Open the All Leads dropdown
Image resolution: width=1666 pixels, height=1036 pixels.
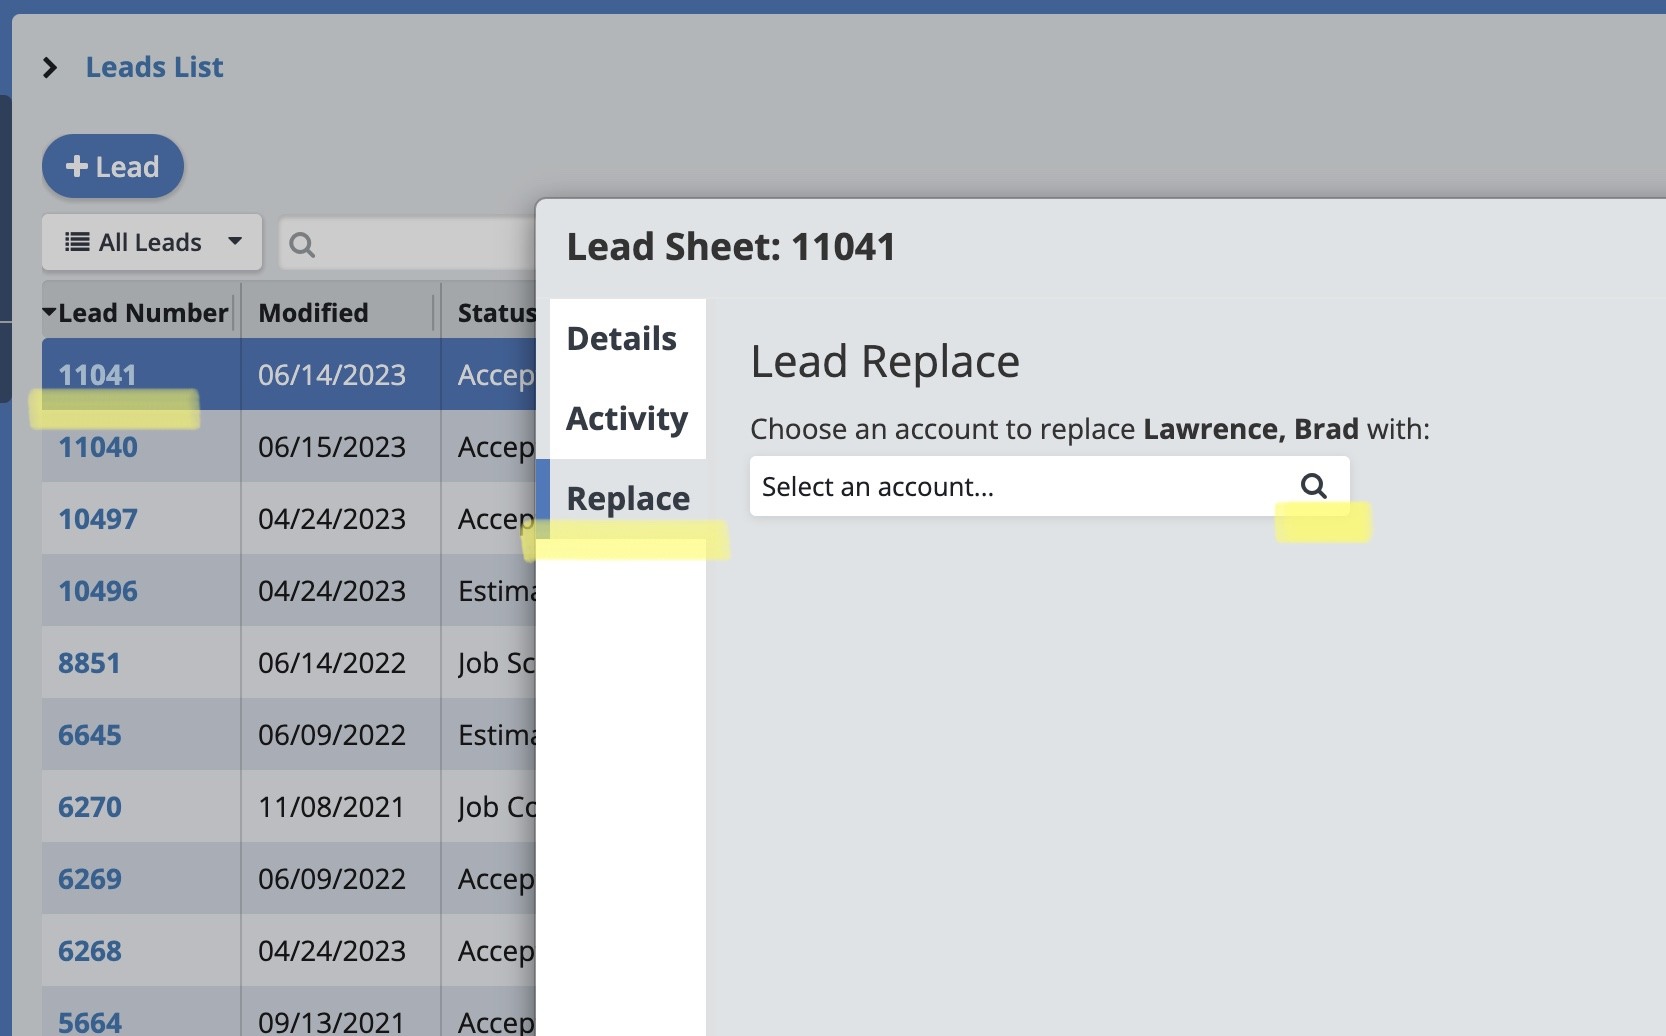pos(152,242)
